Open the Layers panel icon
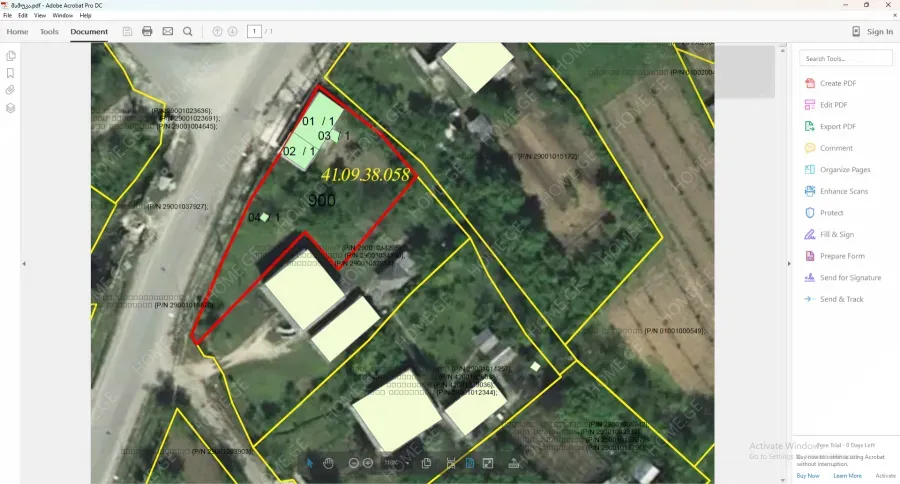Screen dimensions: 900x484 (10, 108)
